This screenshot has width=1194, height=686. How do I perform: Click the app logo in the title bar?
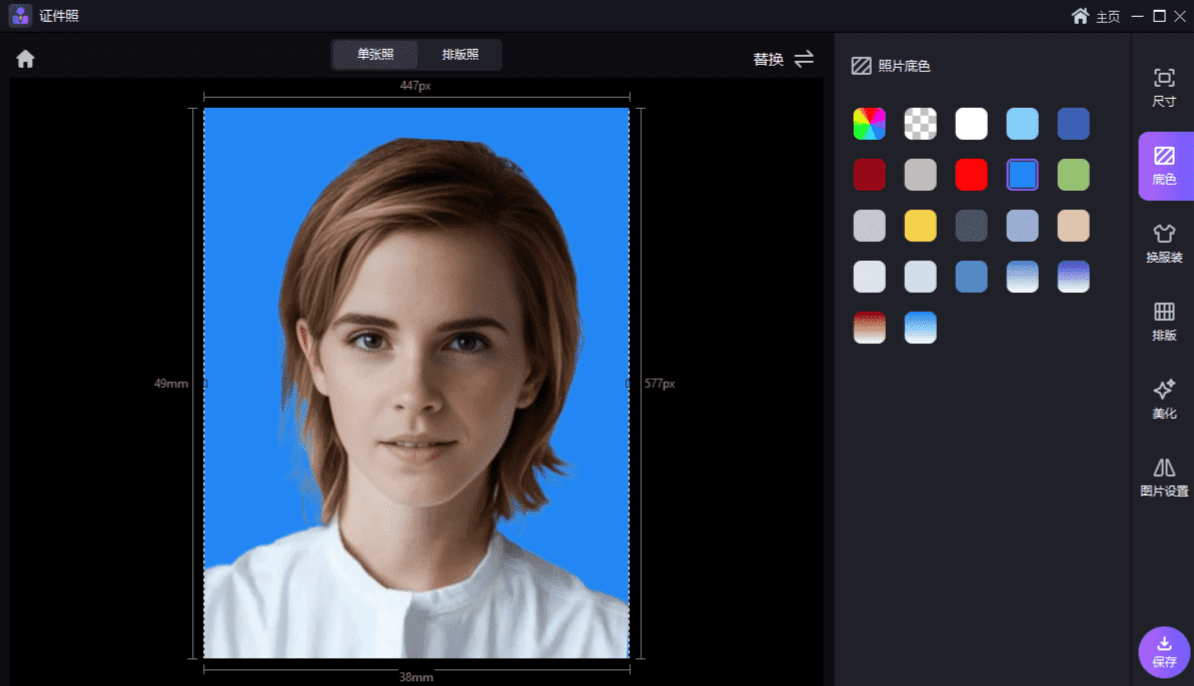point(22,16)
